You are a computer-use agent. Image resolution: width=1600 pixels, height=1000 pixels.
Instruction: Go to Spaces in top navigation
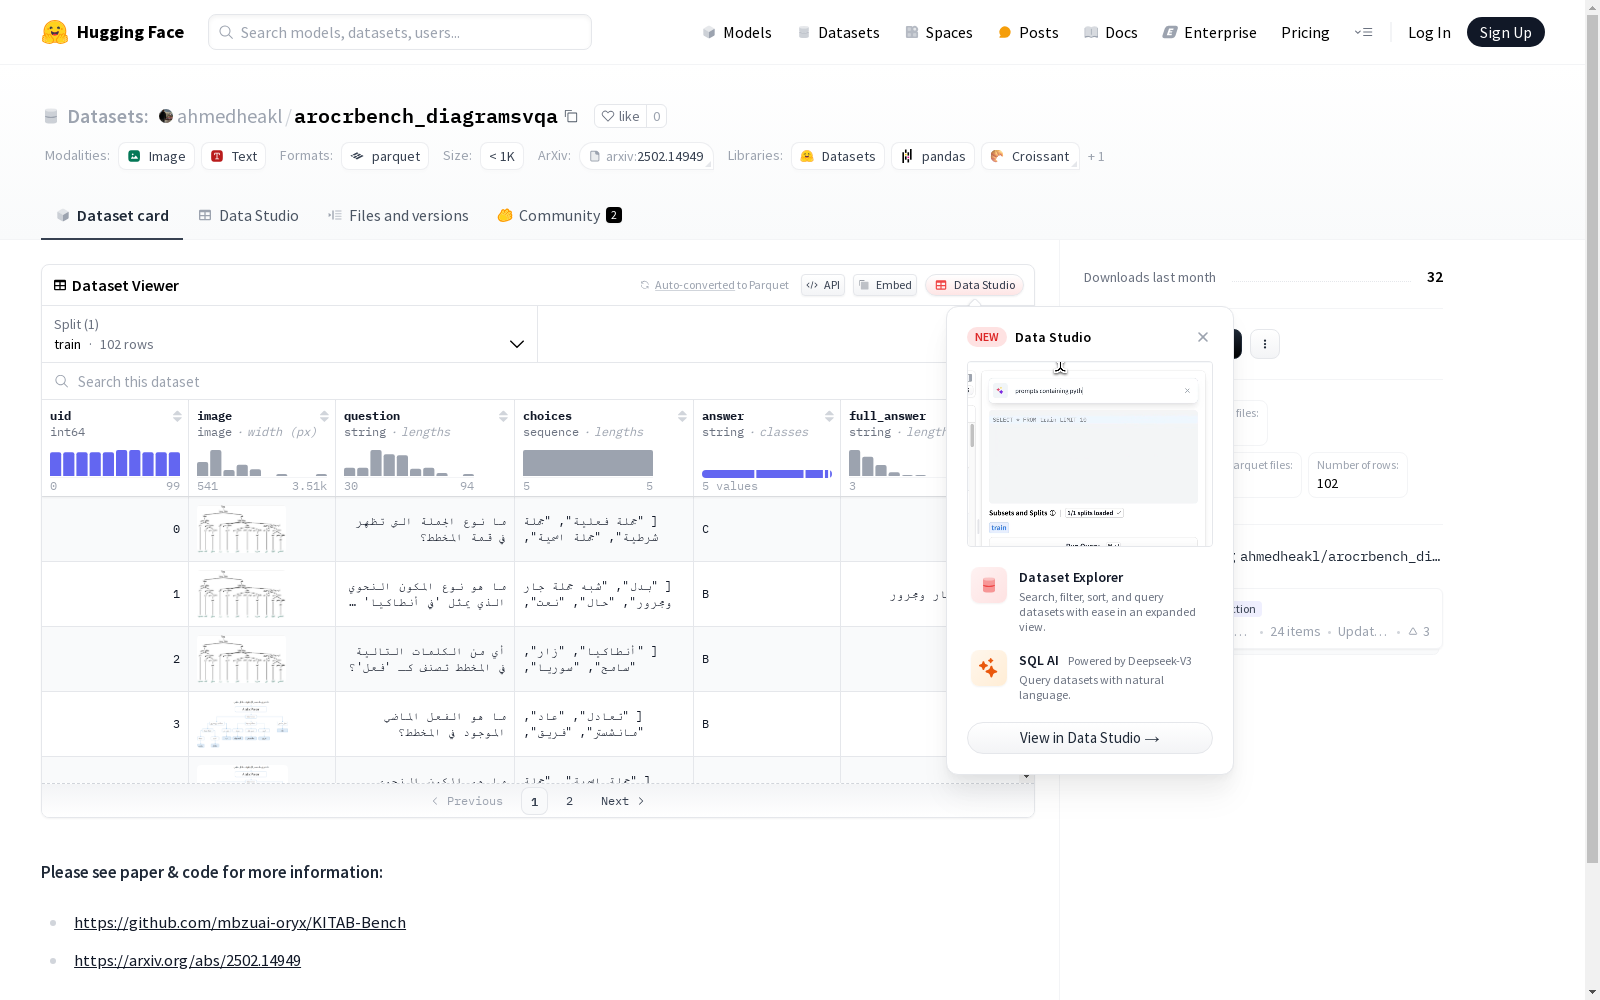point(939,32)
